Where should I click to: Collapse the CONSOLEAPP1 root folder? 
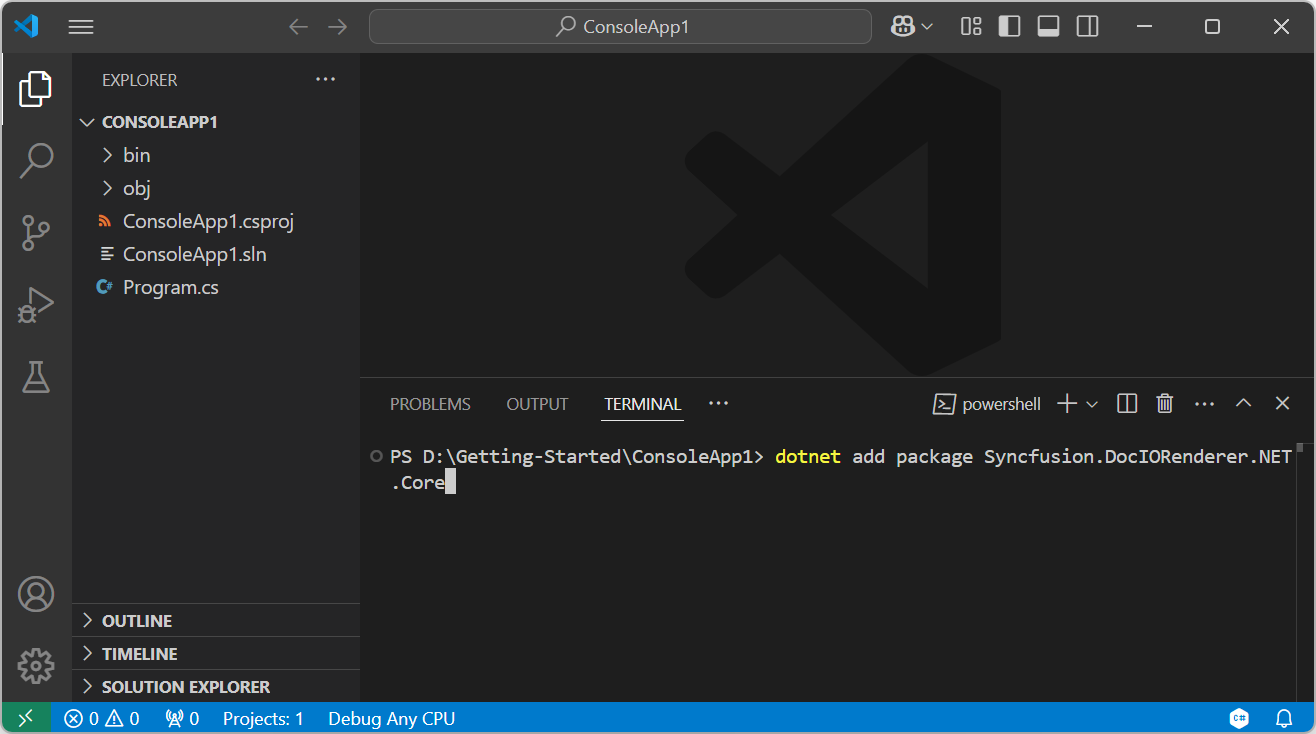[216, 122]
